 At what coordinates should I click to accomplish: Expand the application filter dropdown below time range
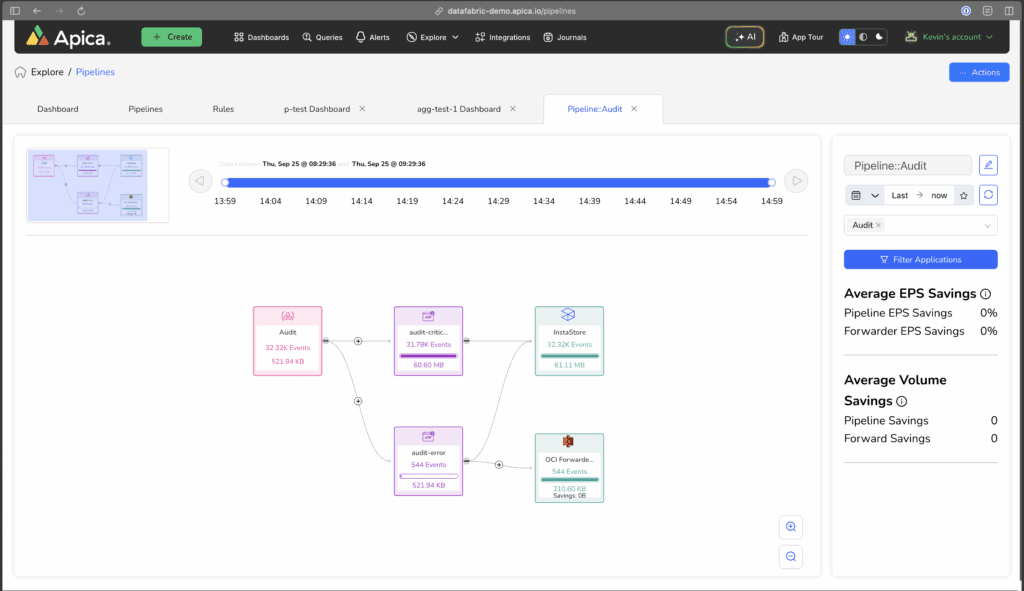[988, 225]
